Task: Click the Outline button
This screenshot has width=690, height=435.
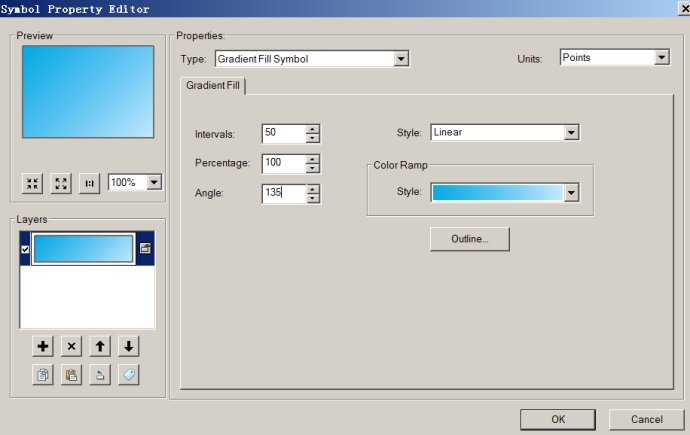Action: coord(470,239)
